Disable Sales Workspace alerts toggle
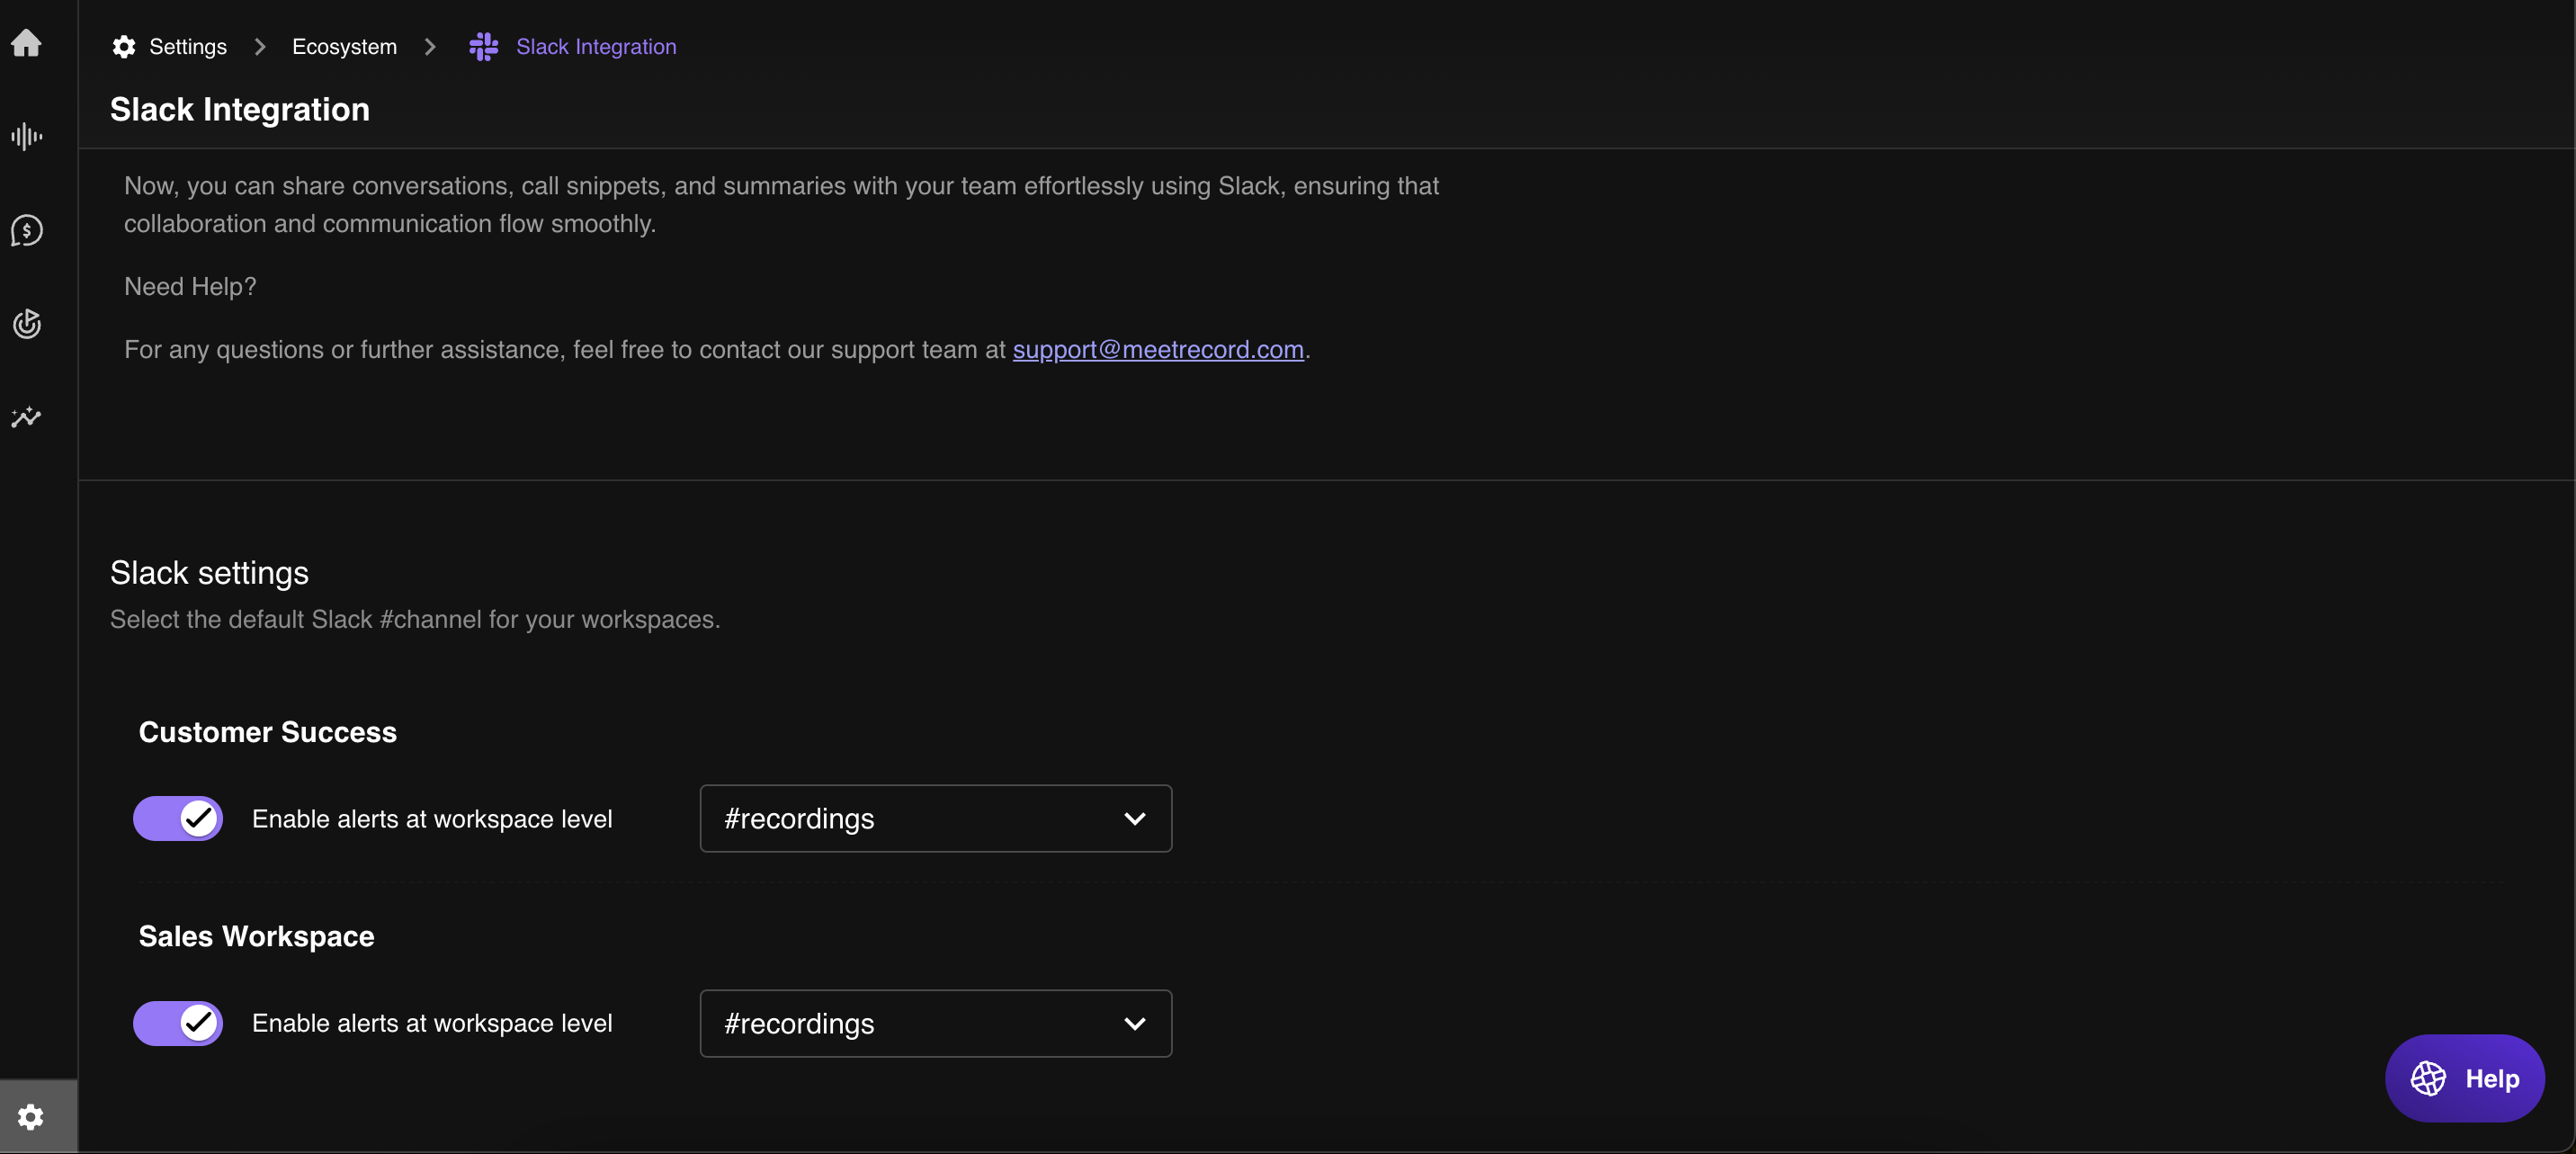 (x=178, y=1023)
